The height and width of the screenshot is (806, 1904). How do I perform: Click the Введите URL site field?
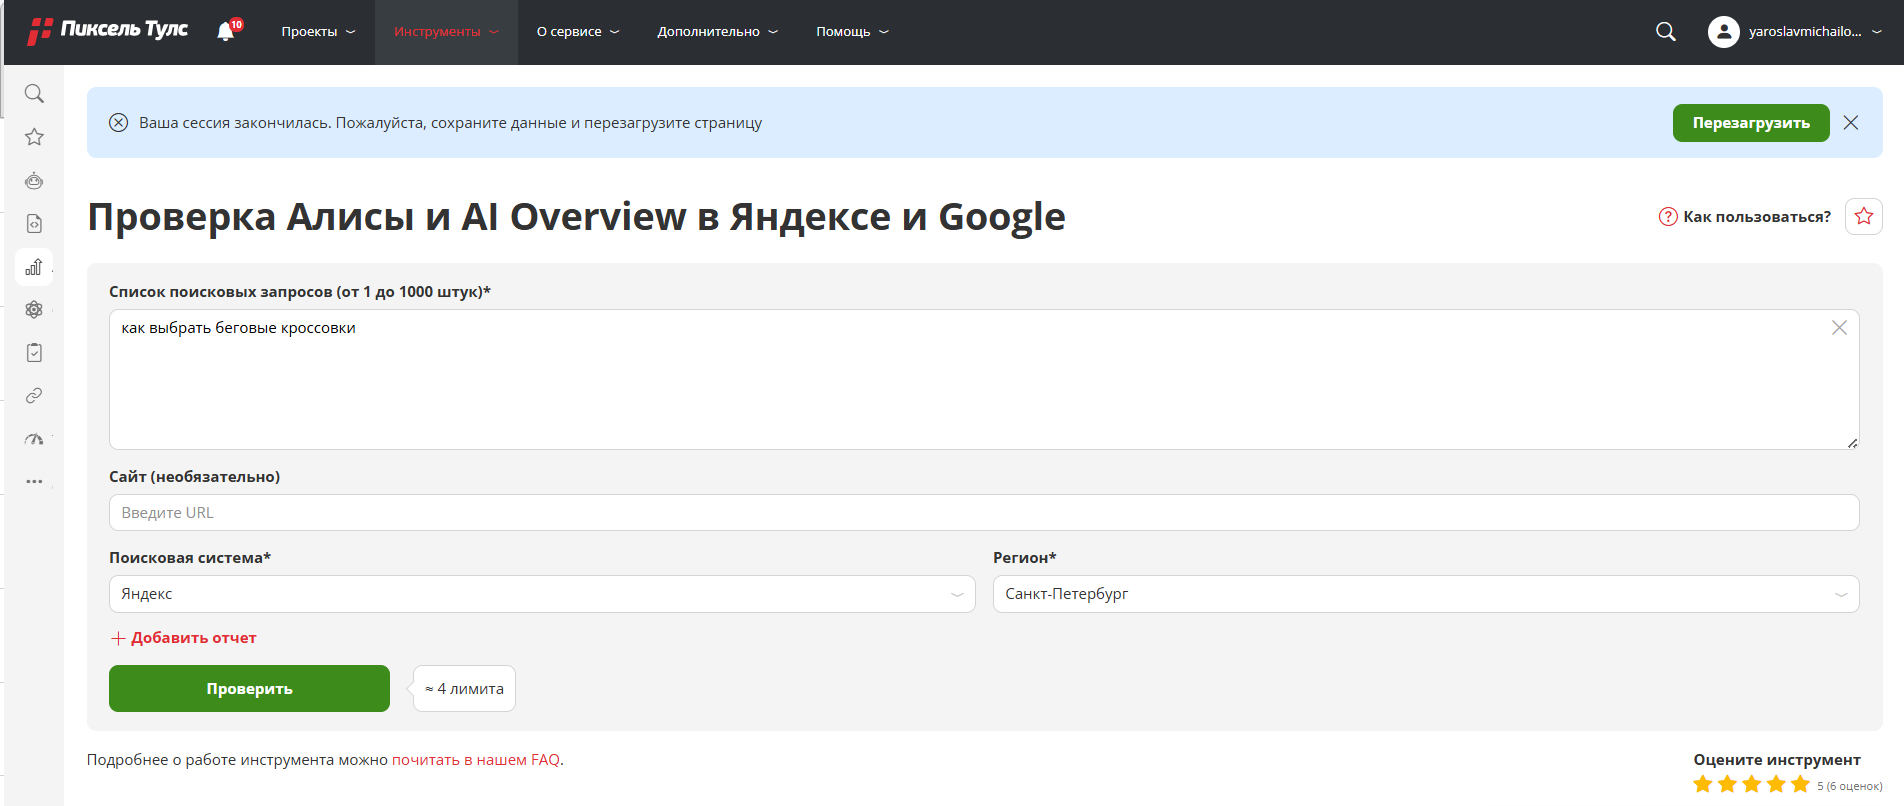coord(983,513)
